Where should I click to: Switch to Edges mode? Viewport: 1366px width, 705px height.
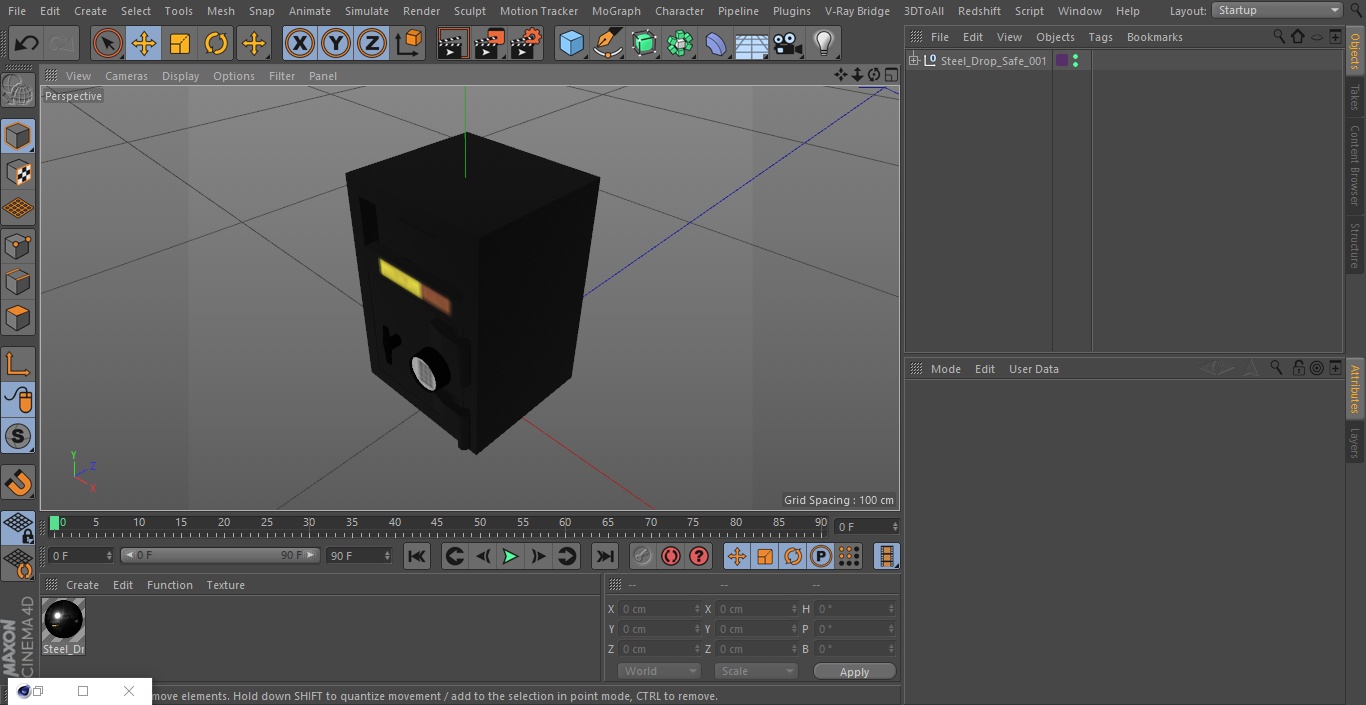(x=18, y=282)
